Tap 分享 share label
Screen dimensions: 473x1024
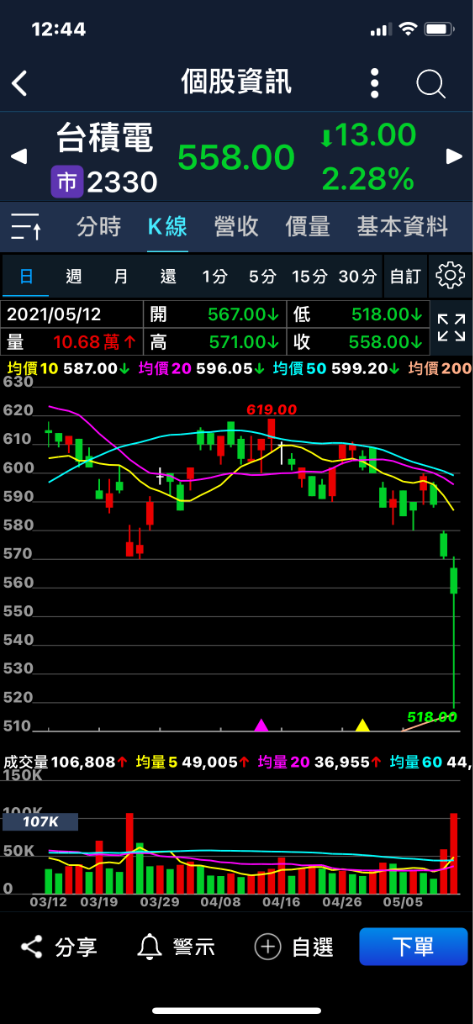click(x=76, y=946)
